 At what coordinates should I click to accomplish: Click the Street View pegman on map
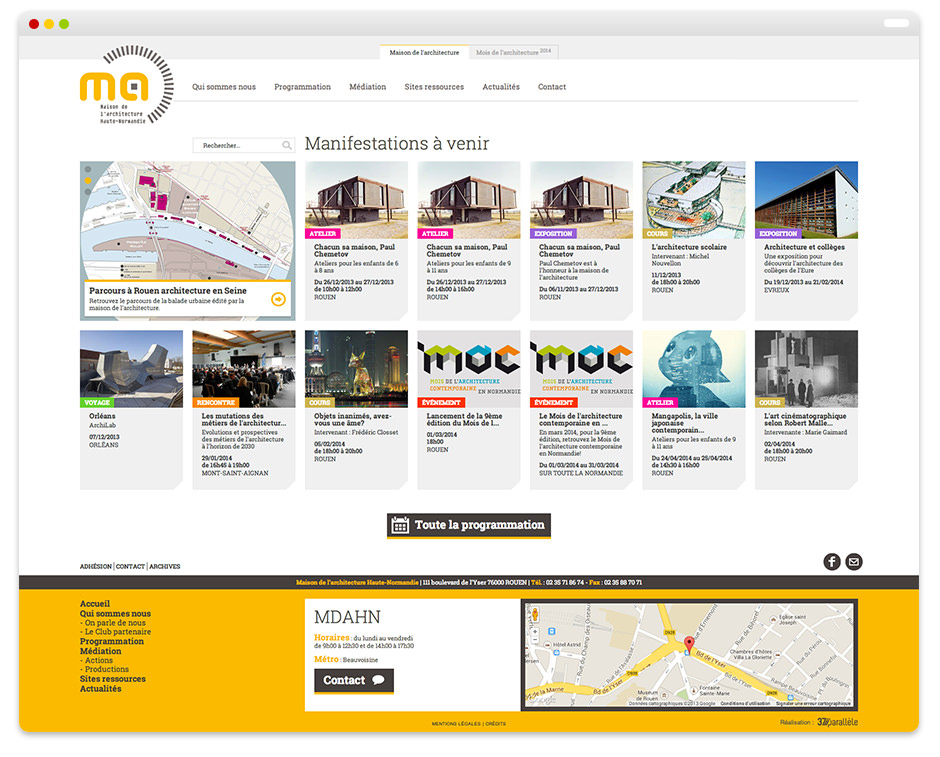535,614
